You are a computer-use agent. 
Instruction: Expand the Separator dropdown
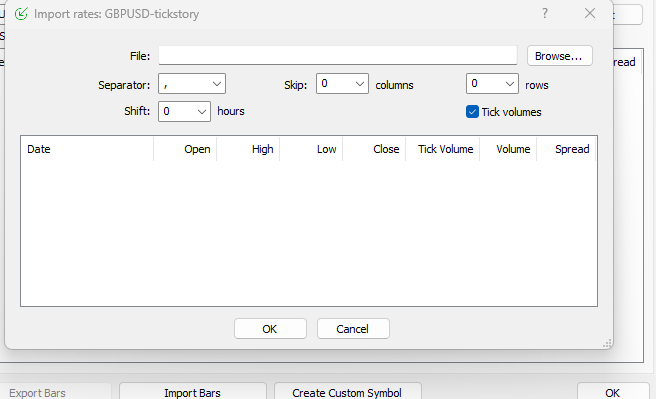click(x=192, y=84)
